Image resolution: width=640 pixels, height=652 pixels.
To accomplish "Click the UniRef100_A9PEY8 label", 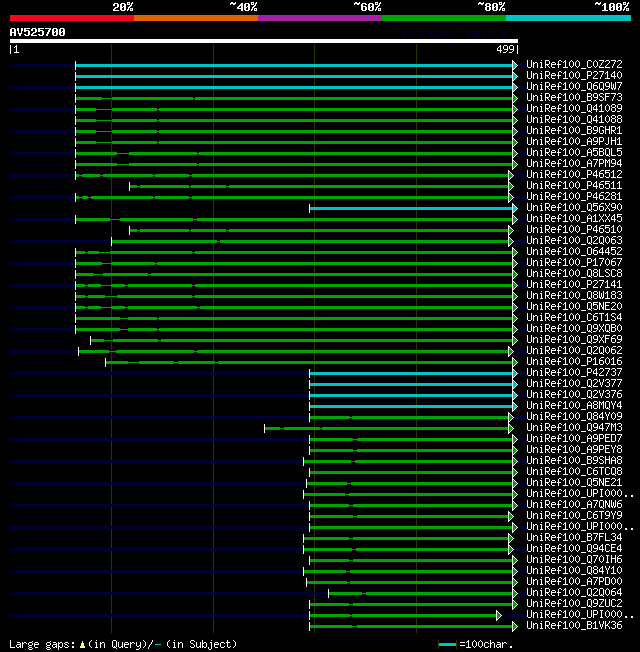I will point(574,450).
